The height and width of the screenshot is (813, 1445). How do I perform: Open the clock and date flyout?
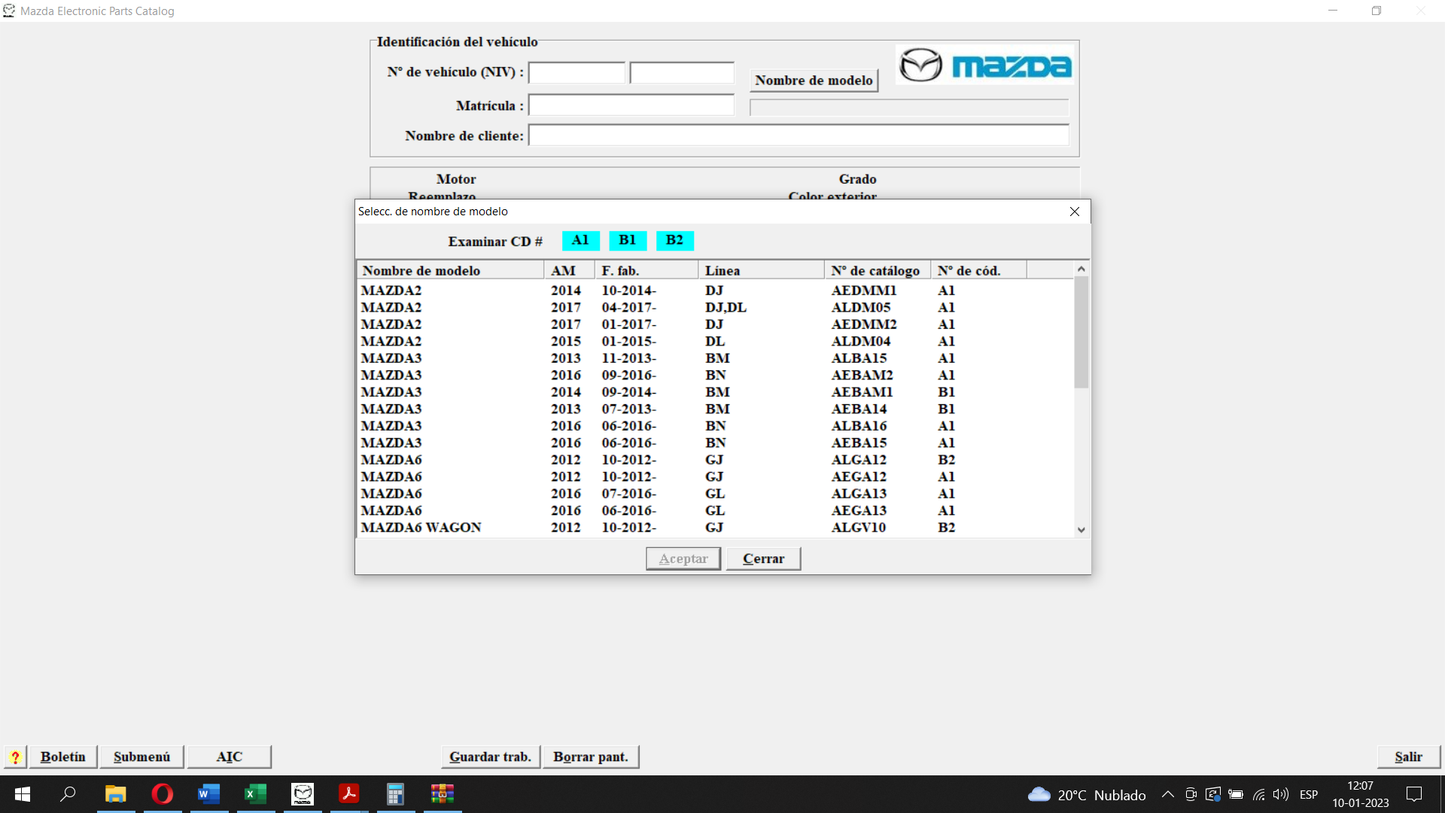1360,795
